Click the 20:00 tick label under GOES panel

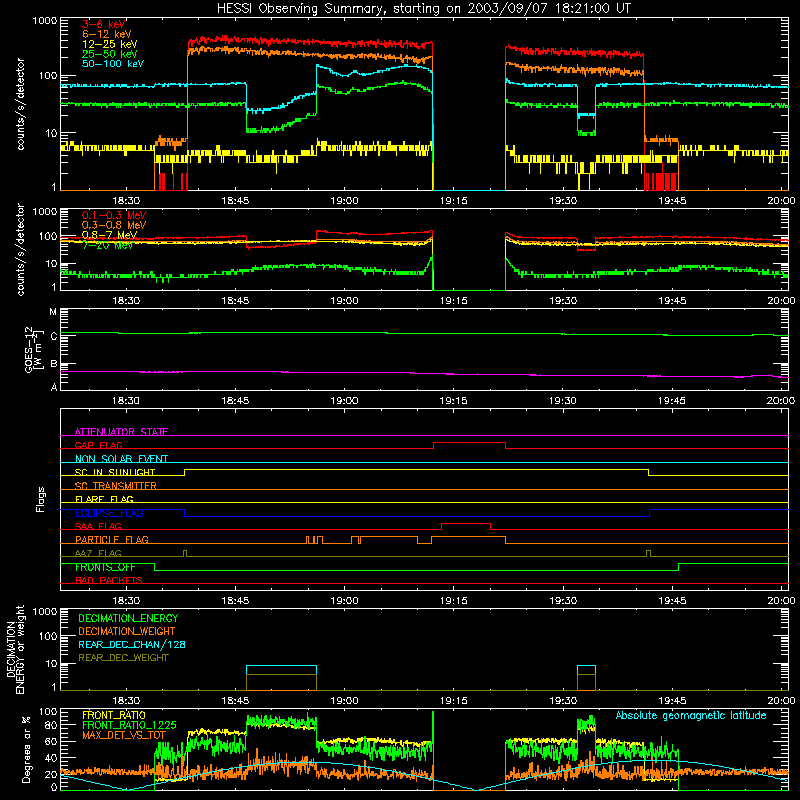point(781,401)
